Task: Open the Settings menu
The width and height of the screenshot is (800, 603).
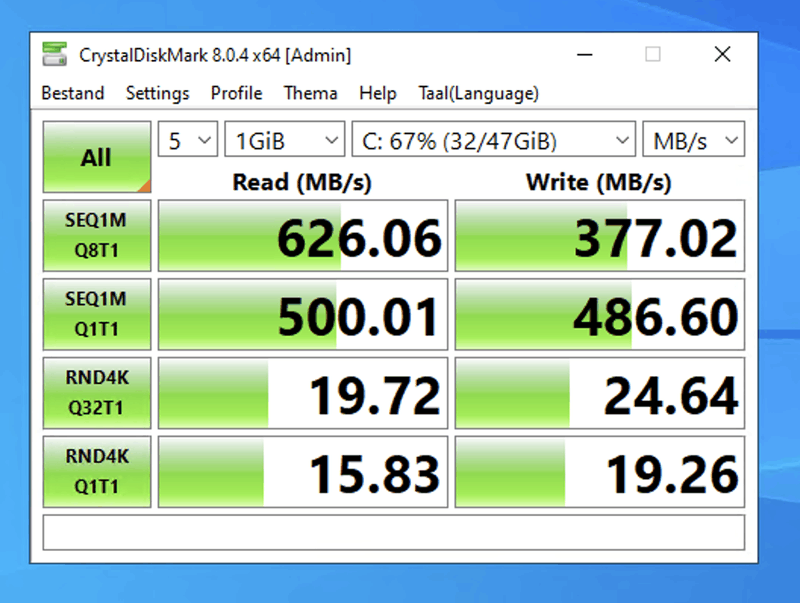Action: click(157, 93)
